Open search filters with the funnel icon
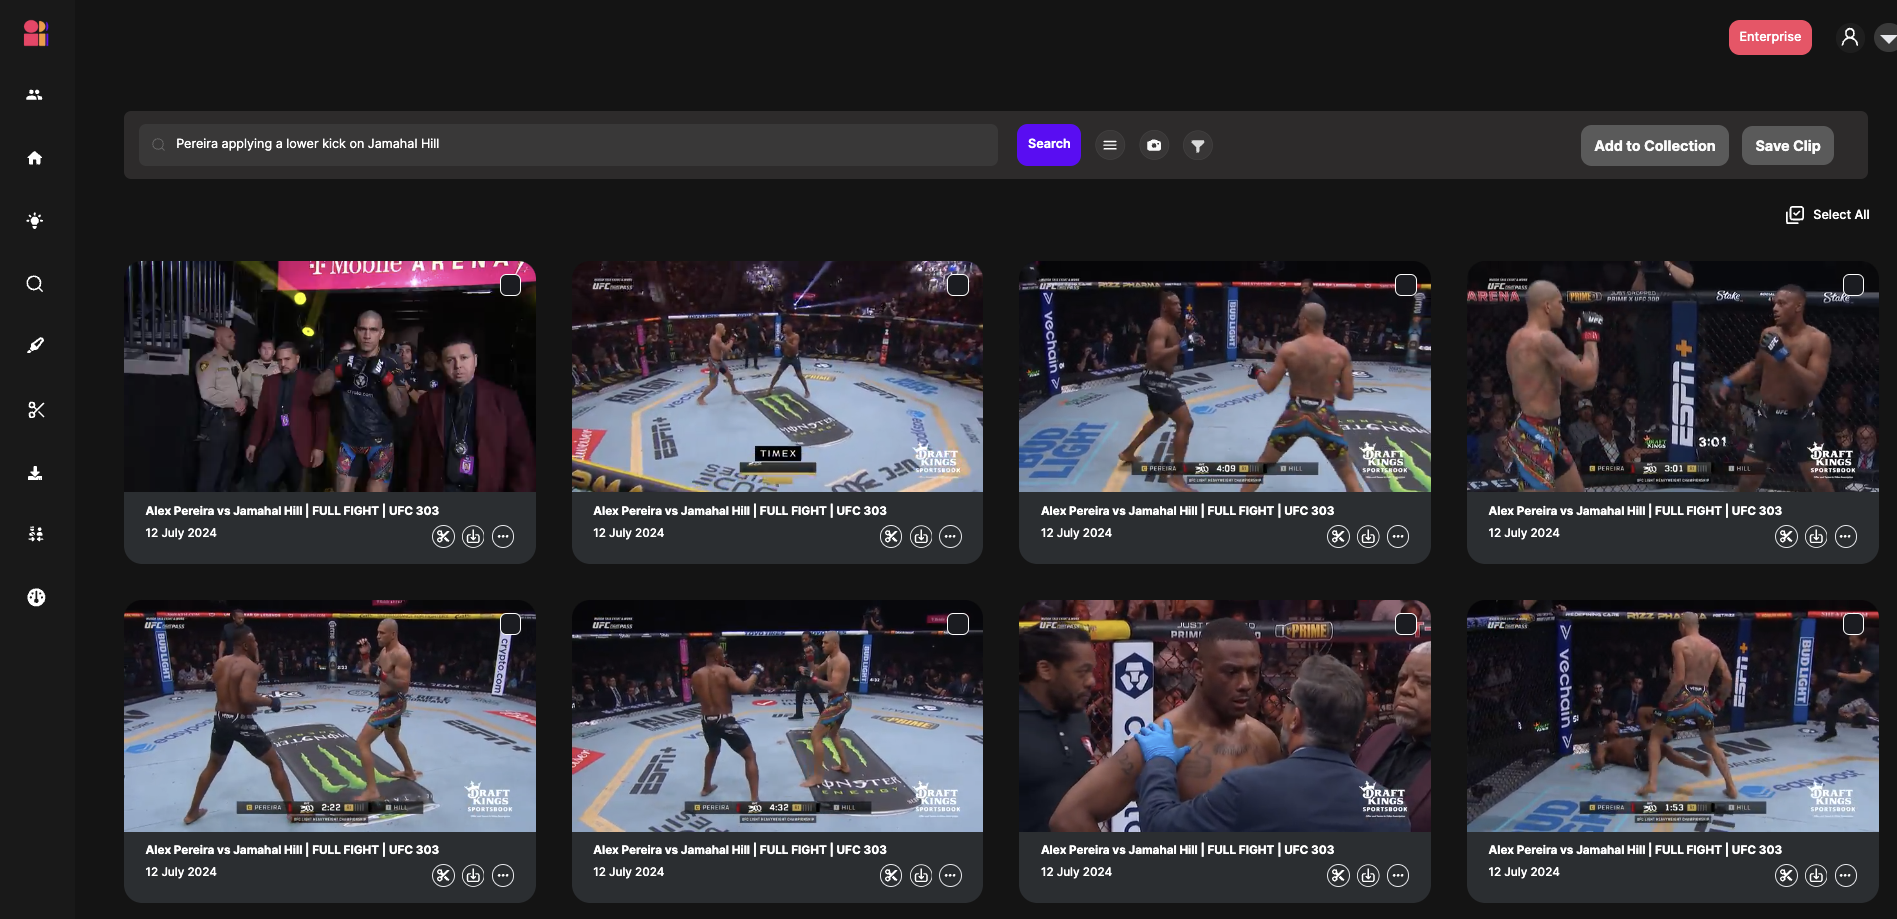The height and width of the screenshot is (919, 1897). tap(1197, 145)
